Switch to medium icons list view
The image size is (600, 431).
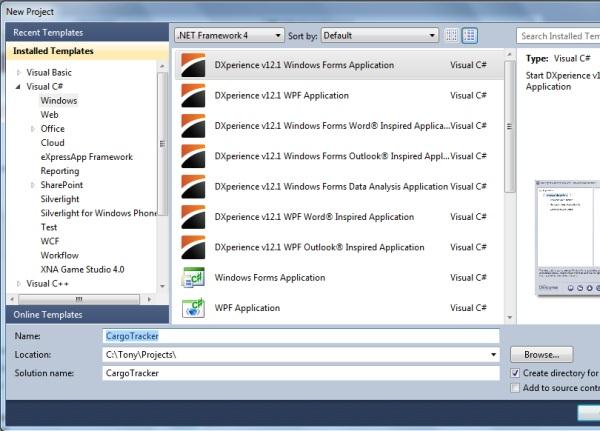[470, 36]
